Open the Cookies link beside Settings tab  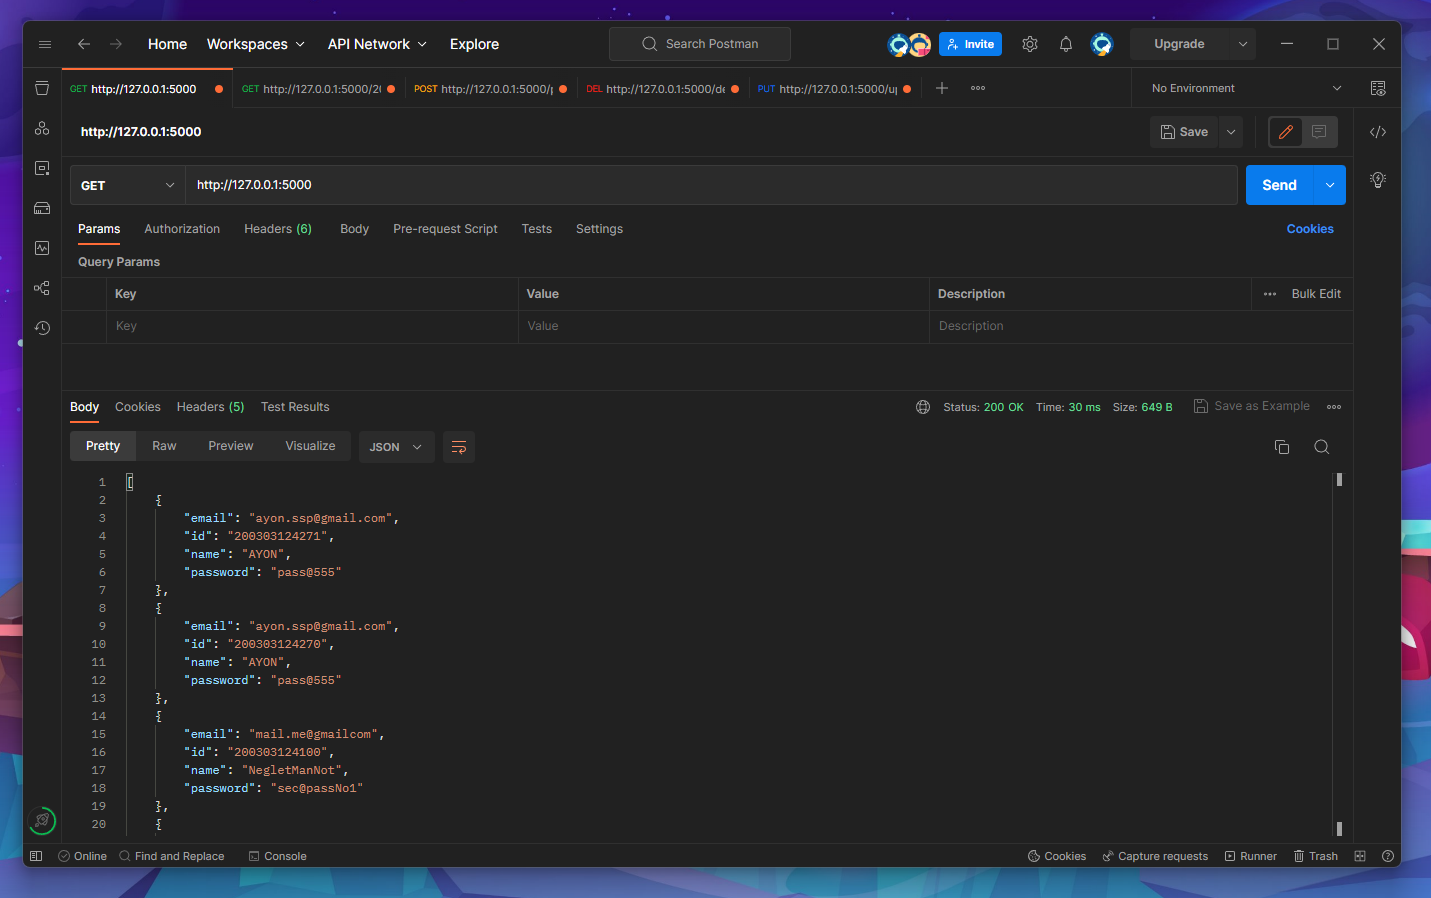1310,229
